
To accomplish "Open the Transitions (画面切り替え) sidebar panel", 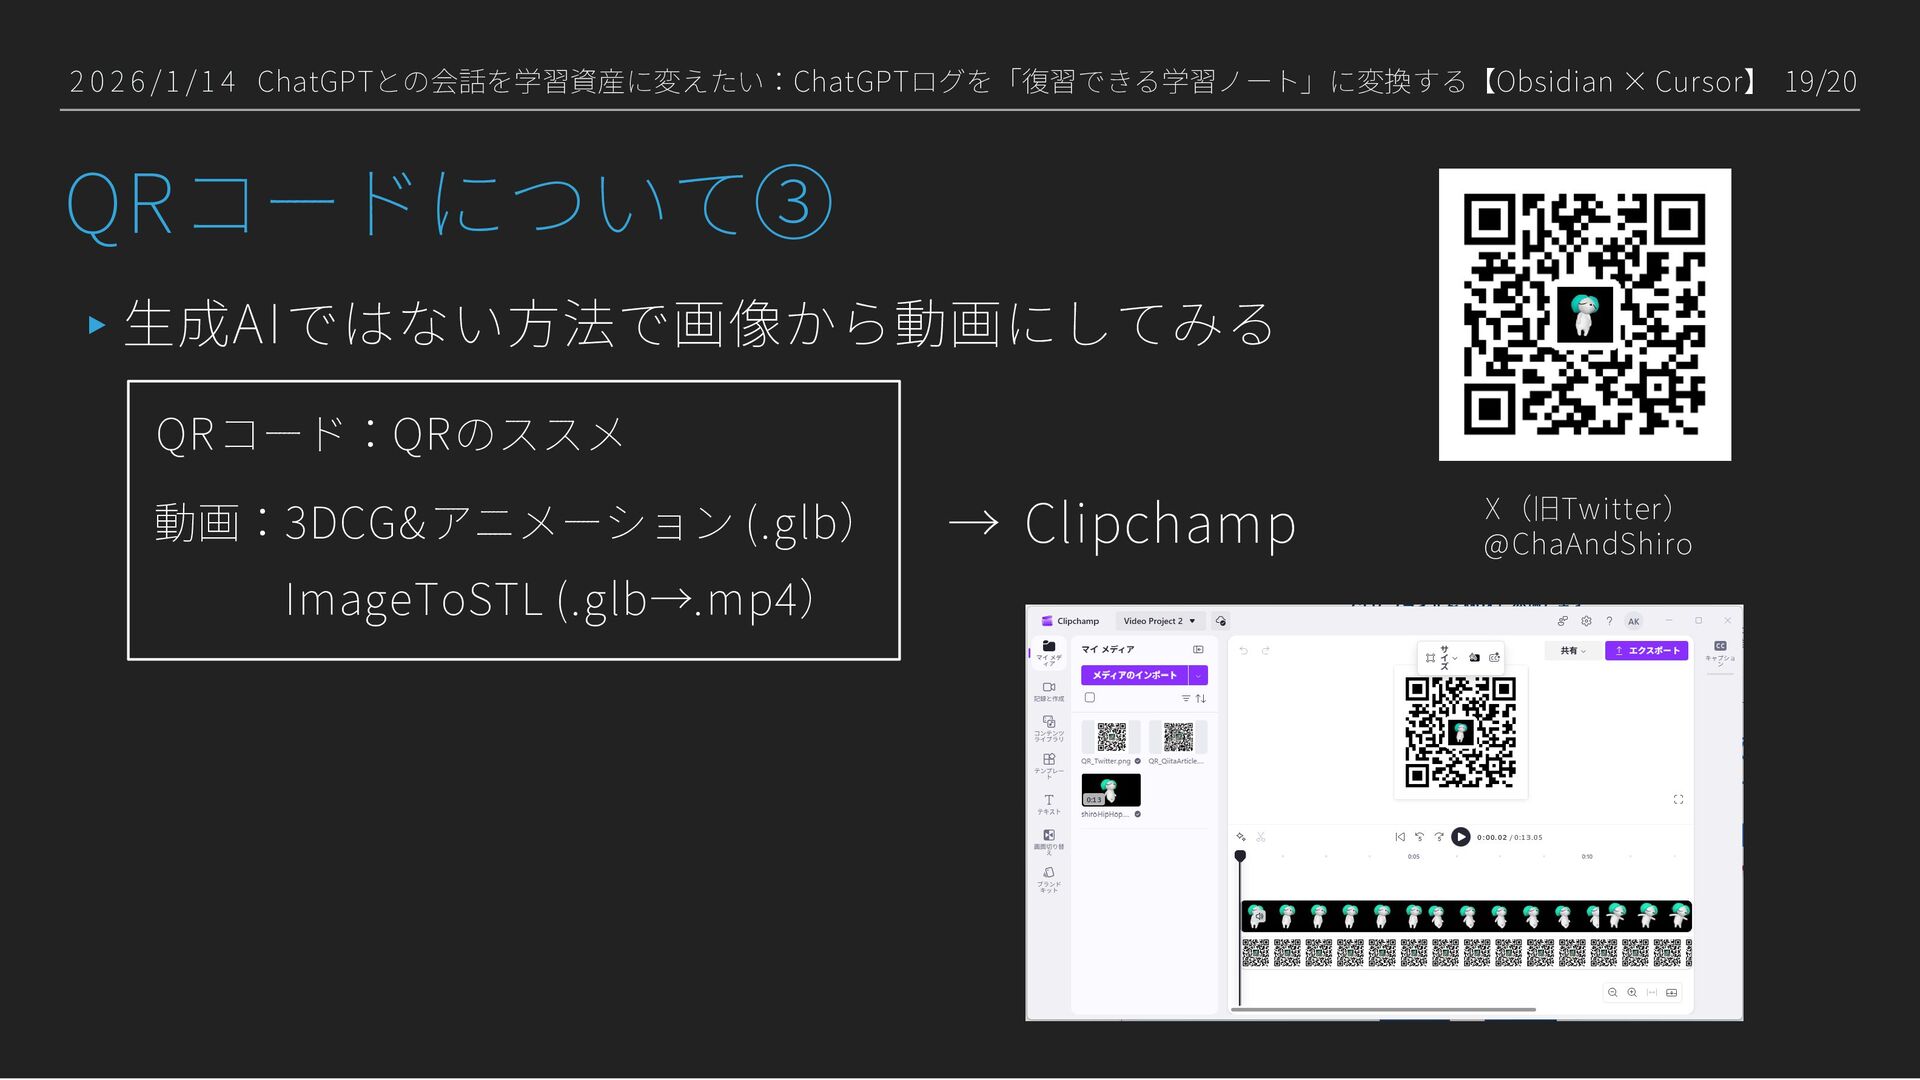I will pyautogui.click(x=1048, y=838).
